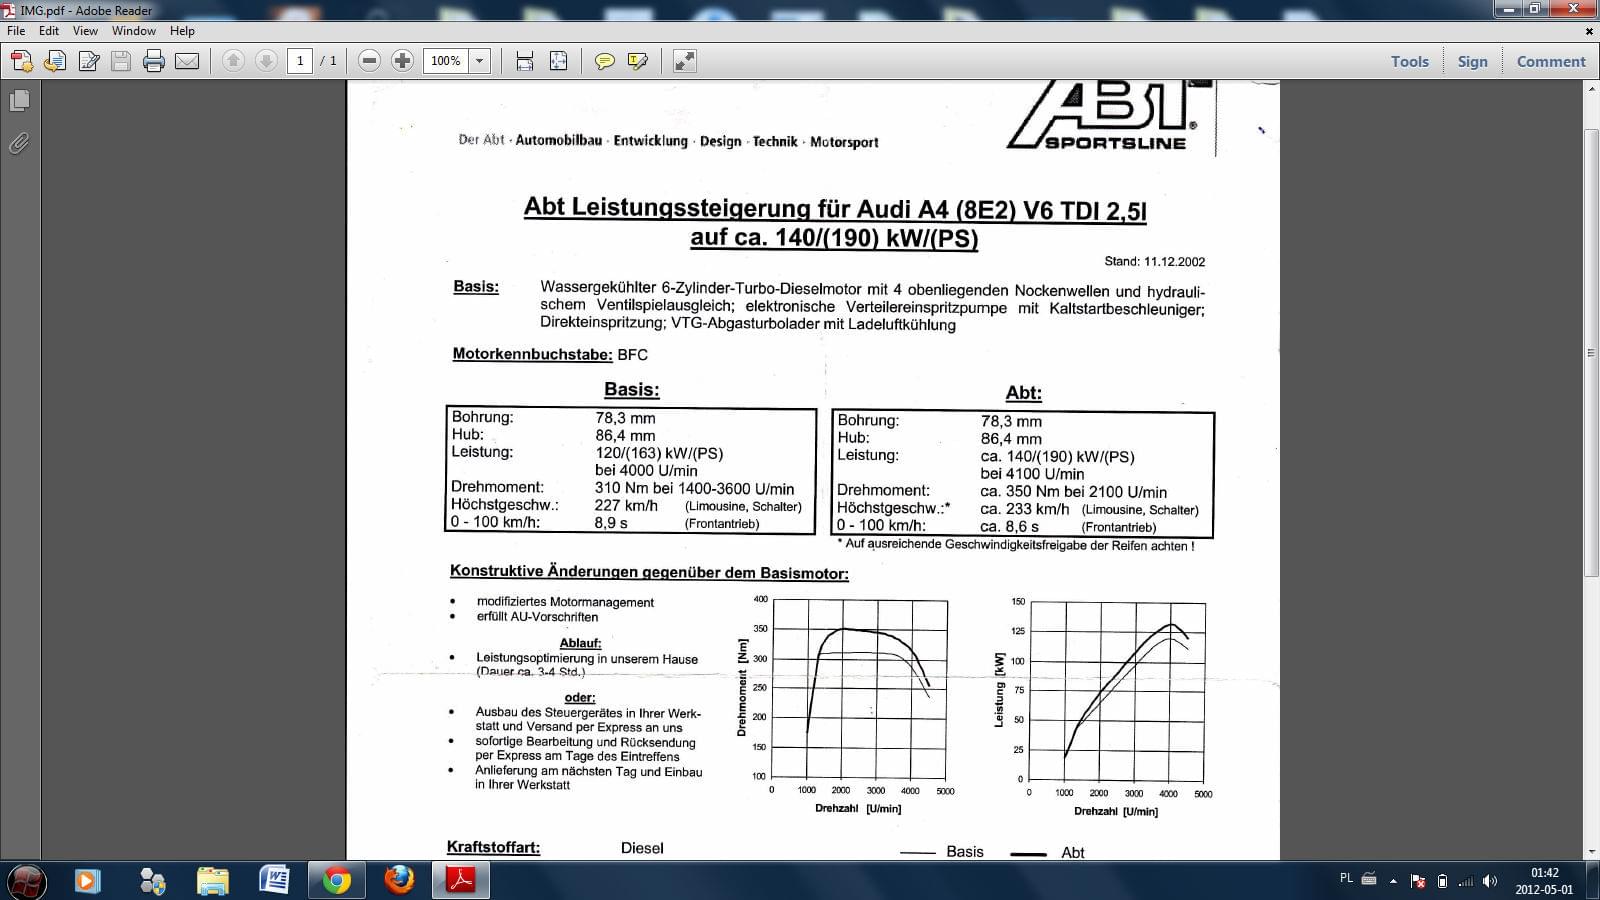Click the Windows Start orb
Screen dimensions: 1600x900
point(27,881)
